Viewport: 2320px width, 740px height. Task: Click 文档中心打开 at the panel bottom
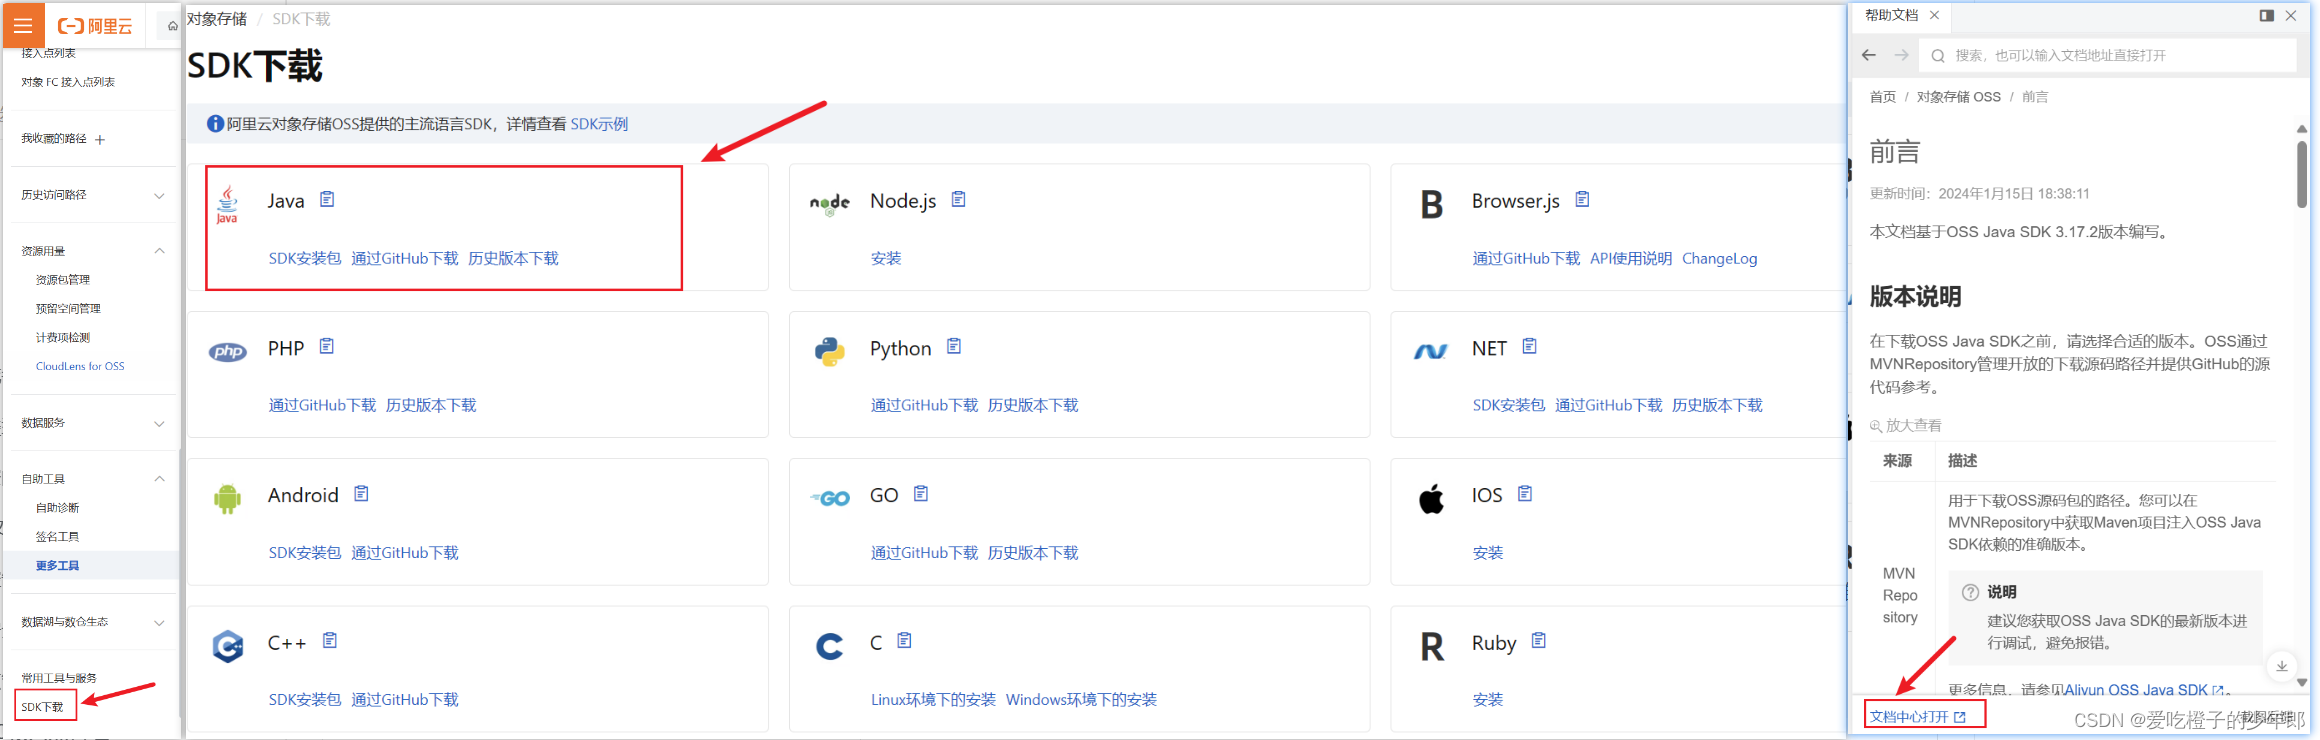pyautogui.click(x=1918, y=716)
